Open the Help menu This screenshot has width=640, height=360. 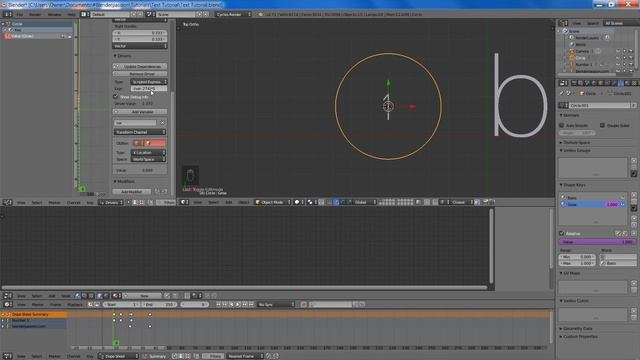tap(71, 14)
